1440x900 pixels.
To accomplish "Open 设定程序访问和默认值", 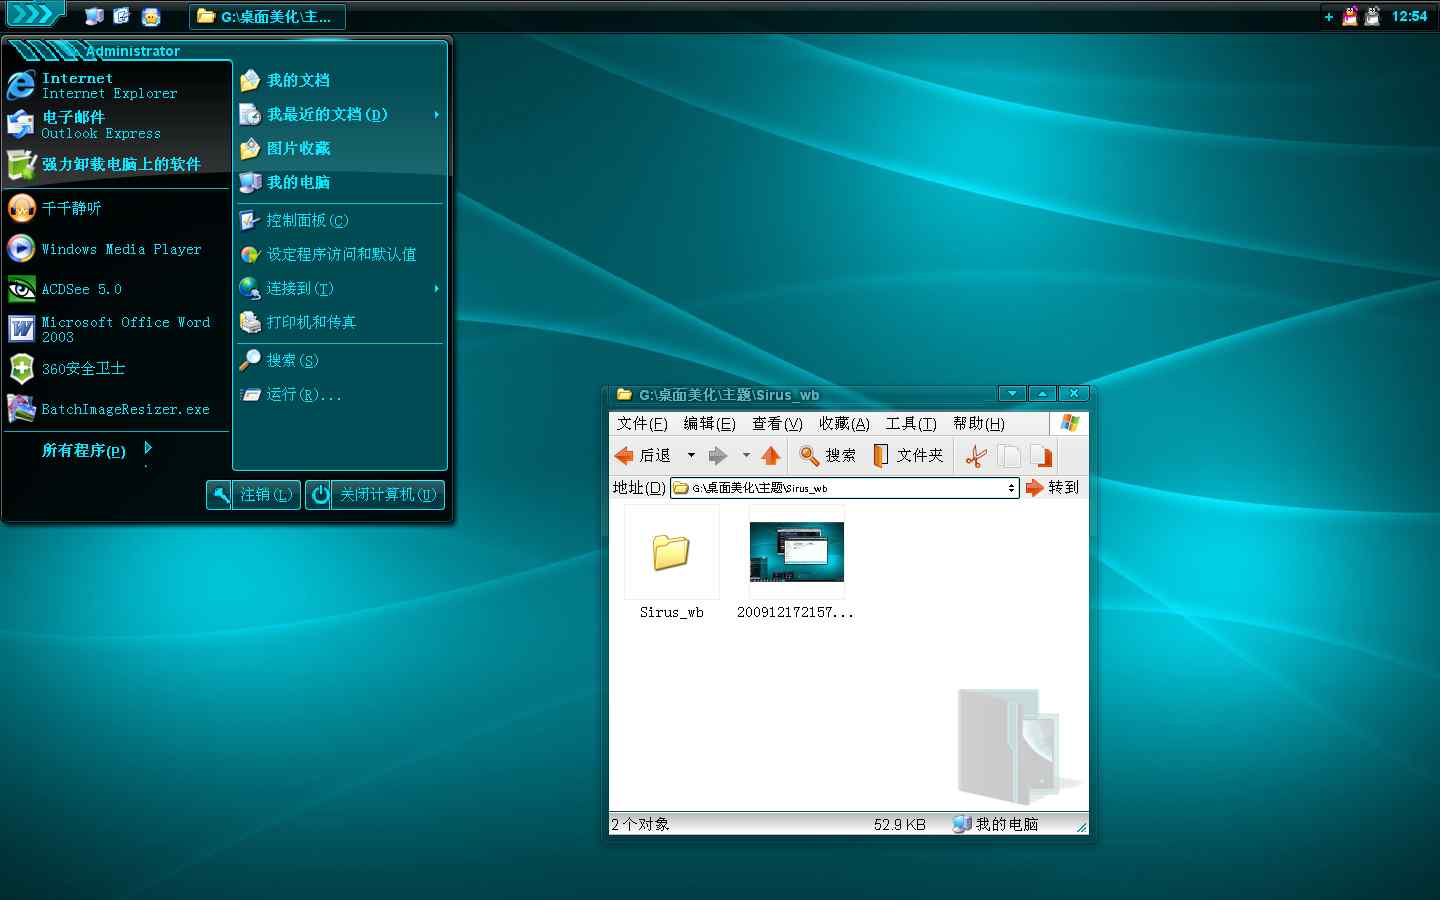I will tap(340, 254).
